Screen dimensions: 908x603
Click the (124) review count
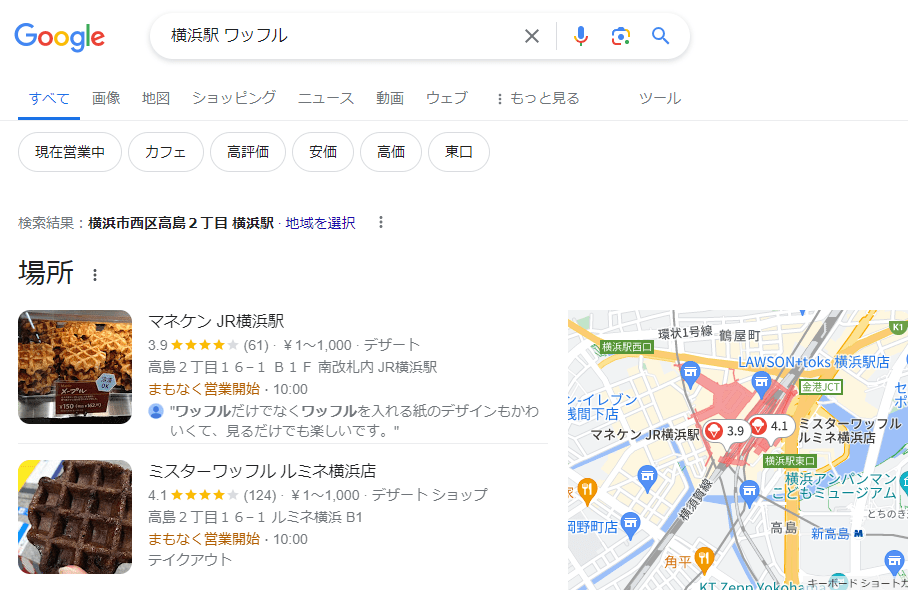(260, 495)
